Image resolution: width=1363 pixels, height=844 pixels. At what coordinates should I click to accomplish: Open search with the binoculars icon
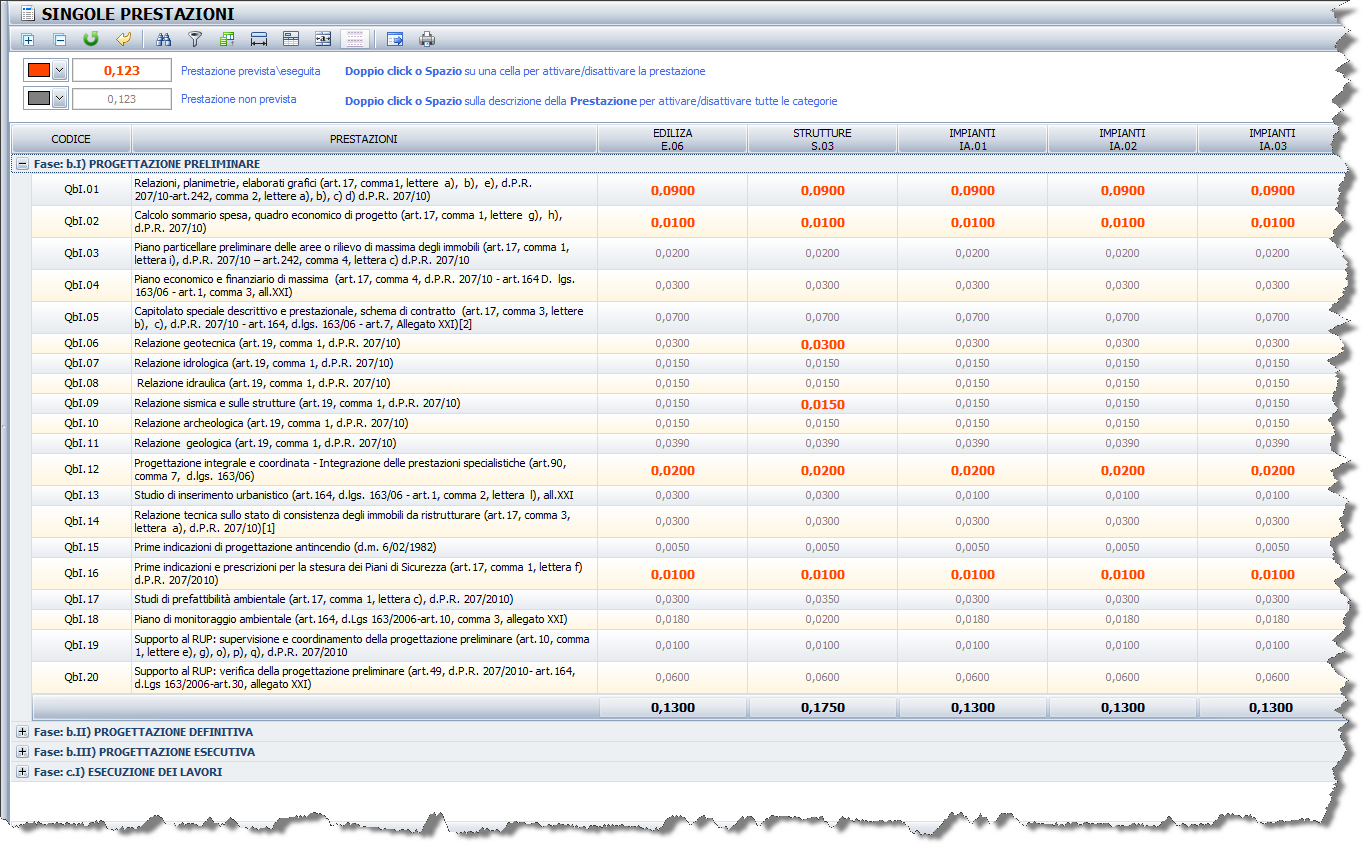164,39
